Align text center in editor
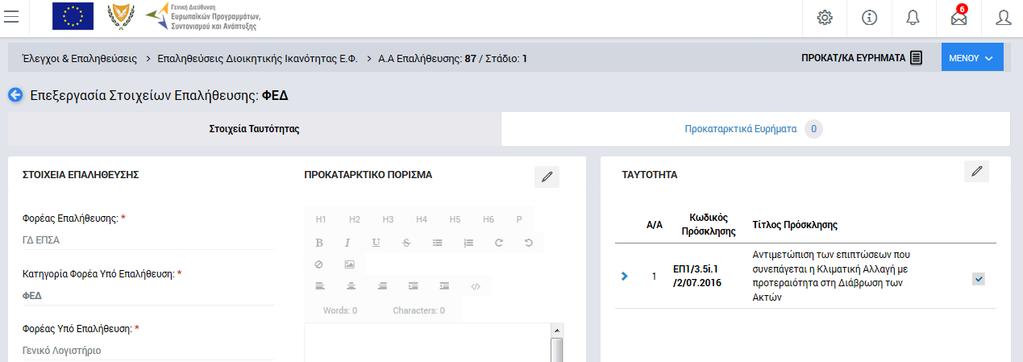 [x=351, y=286]
